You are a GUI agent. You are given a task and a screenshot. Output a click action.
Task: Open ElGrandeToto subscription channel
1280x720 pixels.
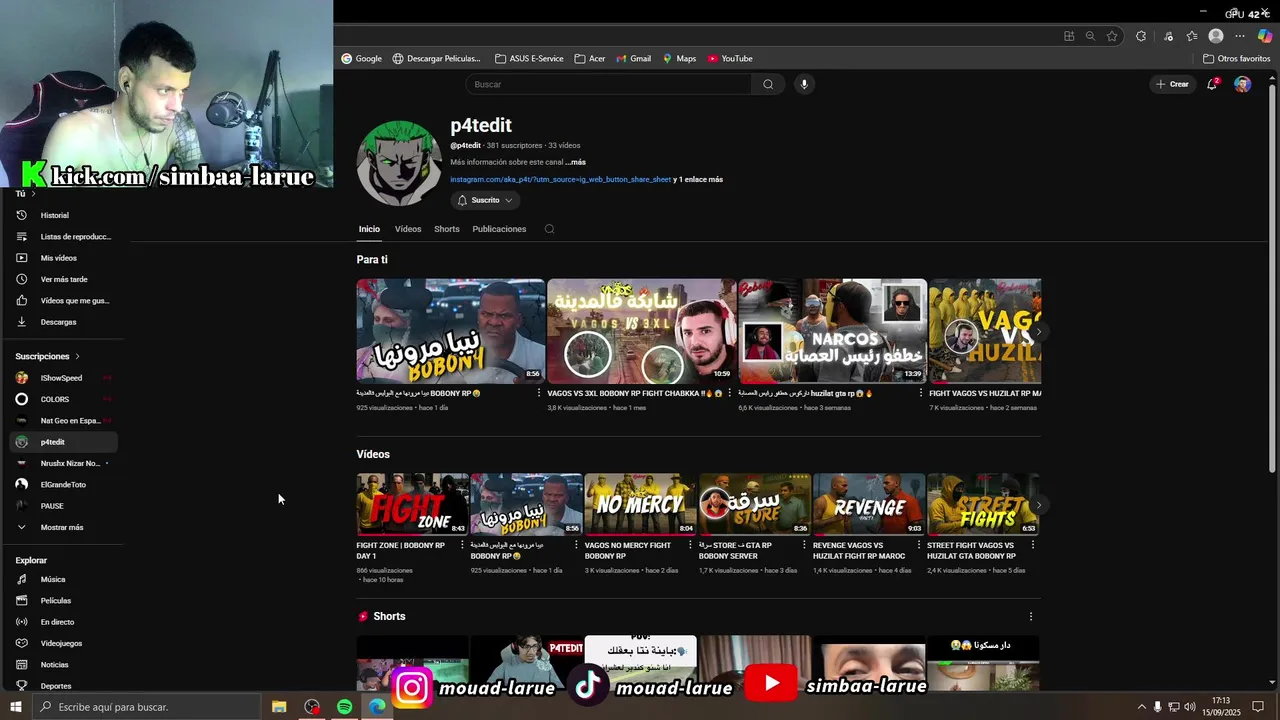(63, 484)
